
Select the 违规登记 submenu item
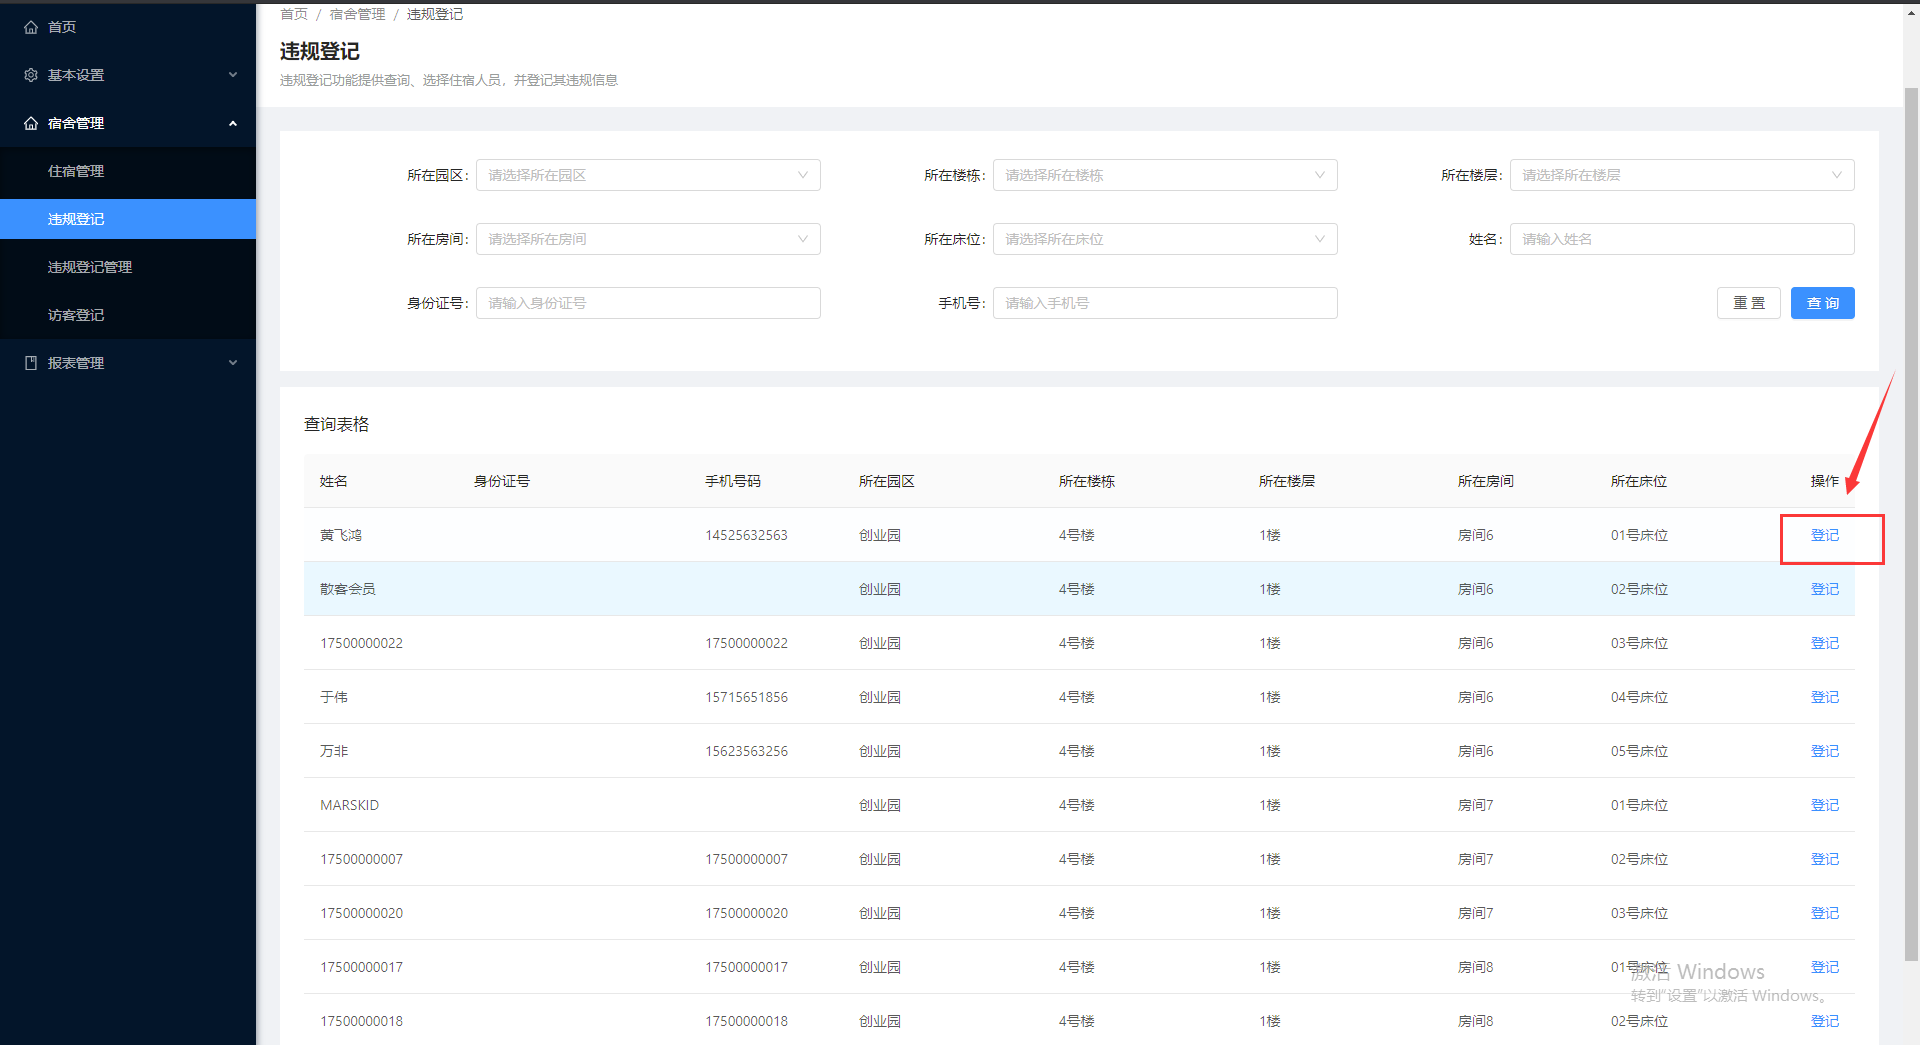tap(128, 219)
